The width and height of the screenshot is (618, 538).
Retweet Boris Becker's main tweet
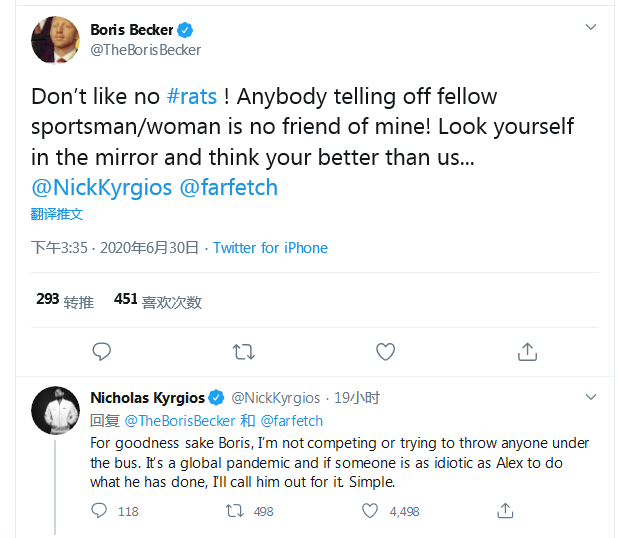click(x=243, y=351)
